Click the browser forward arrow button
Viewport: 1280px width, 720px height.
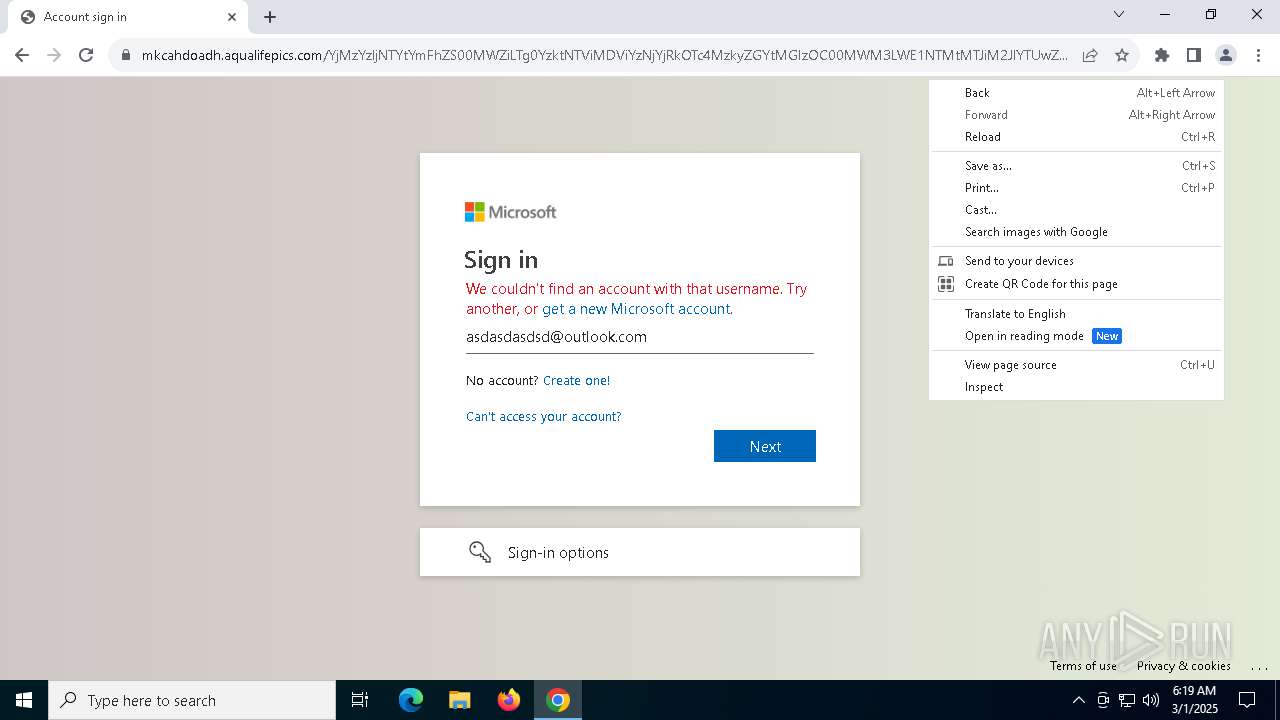[54, 55]
